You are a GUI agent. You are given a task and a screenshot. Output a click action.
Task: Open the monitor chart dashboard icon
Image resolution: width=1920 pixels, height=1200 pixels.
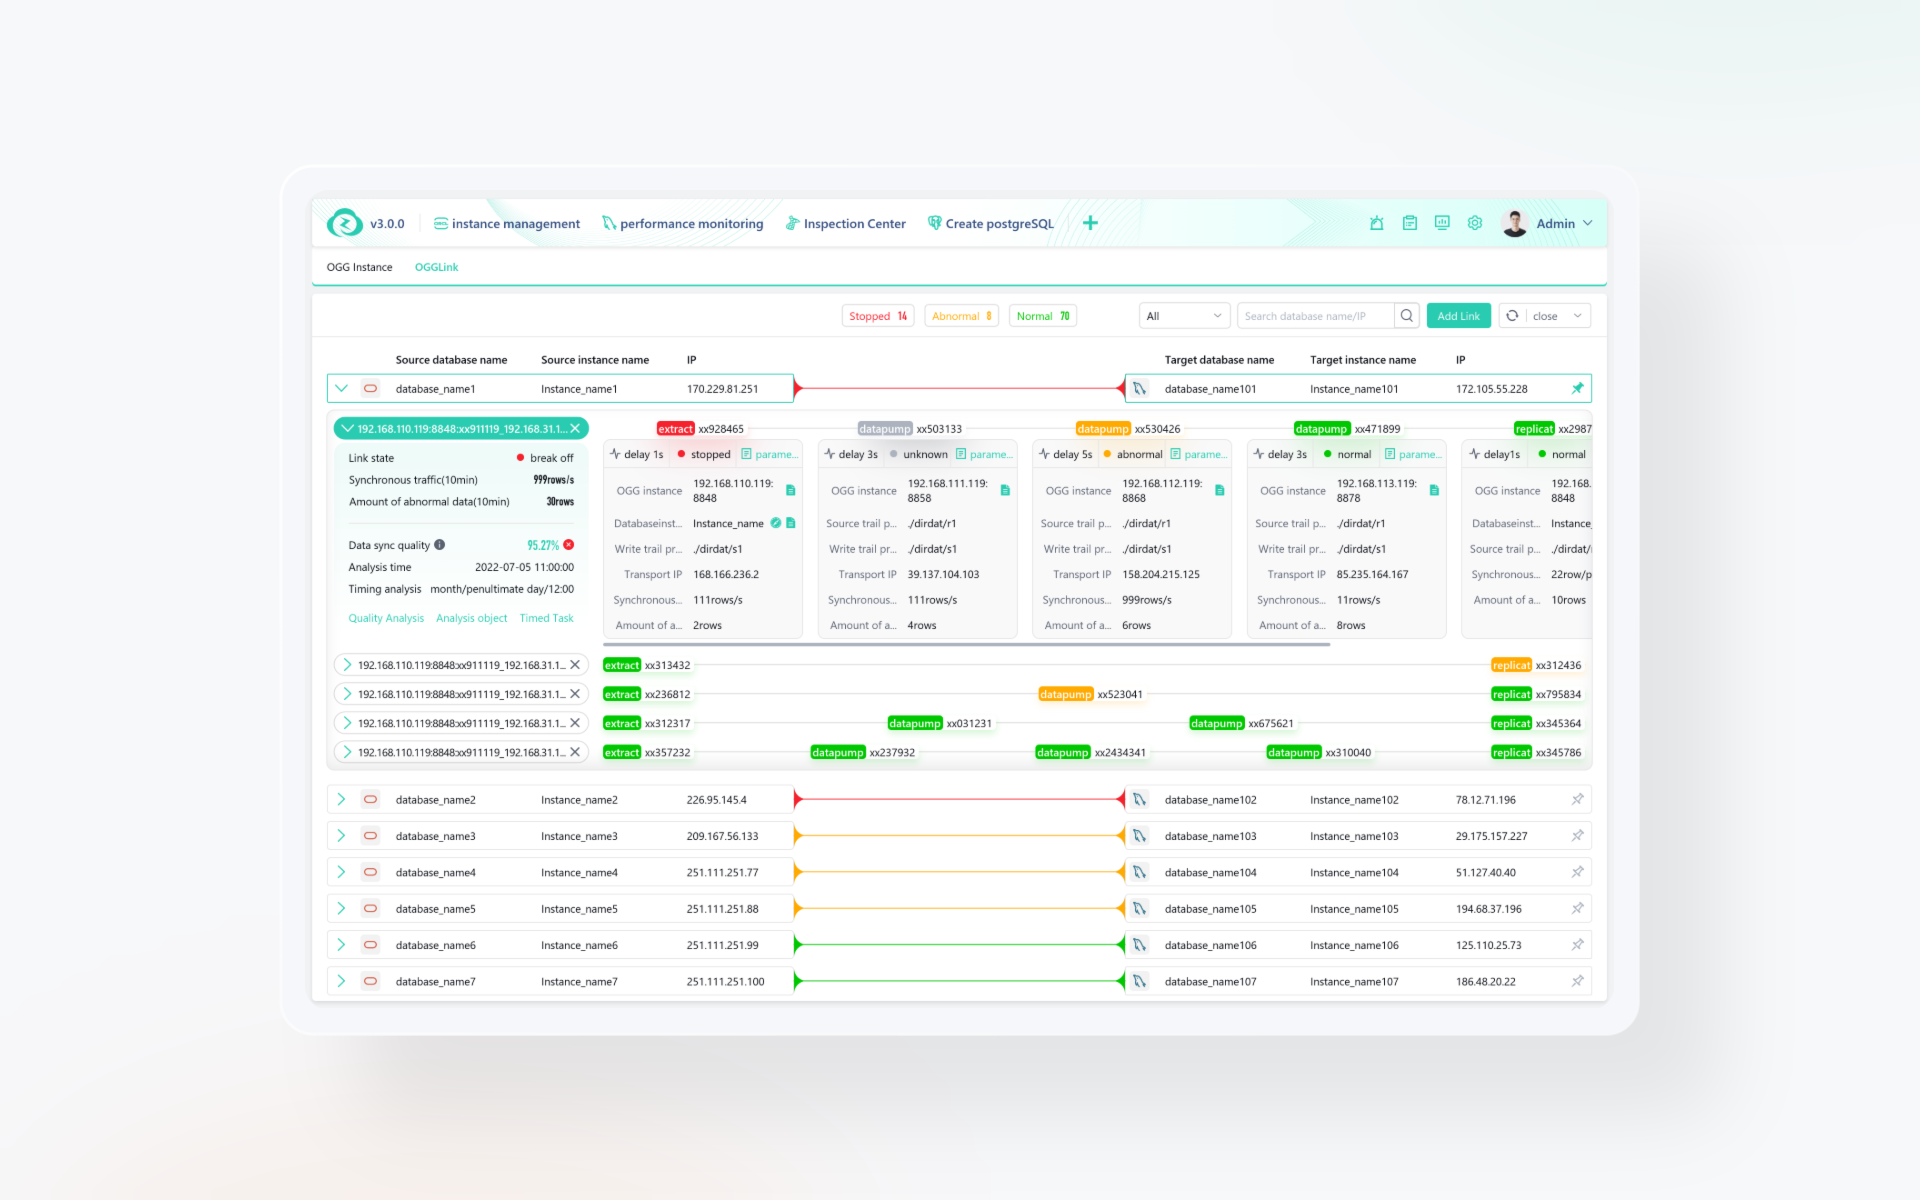tap(1442, 223)
